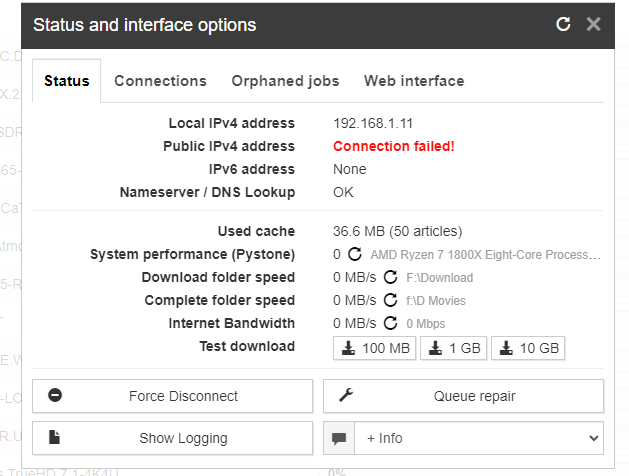Click the Force Disconnect button
The width and height of the screenshot is (629, 476).
[x=172, y=396]
